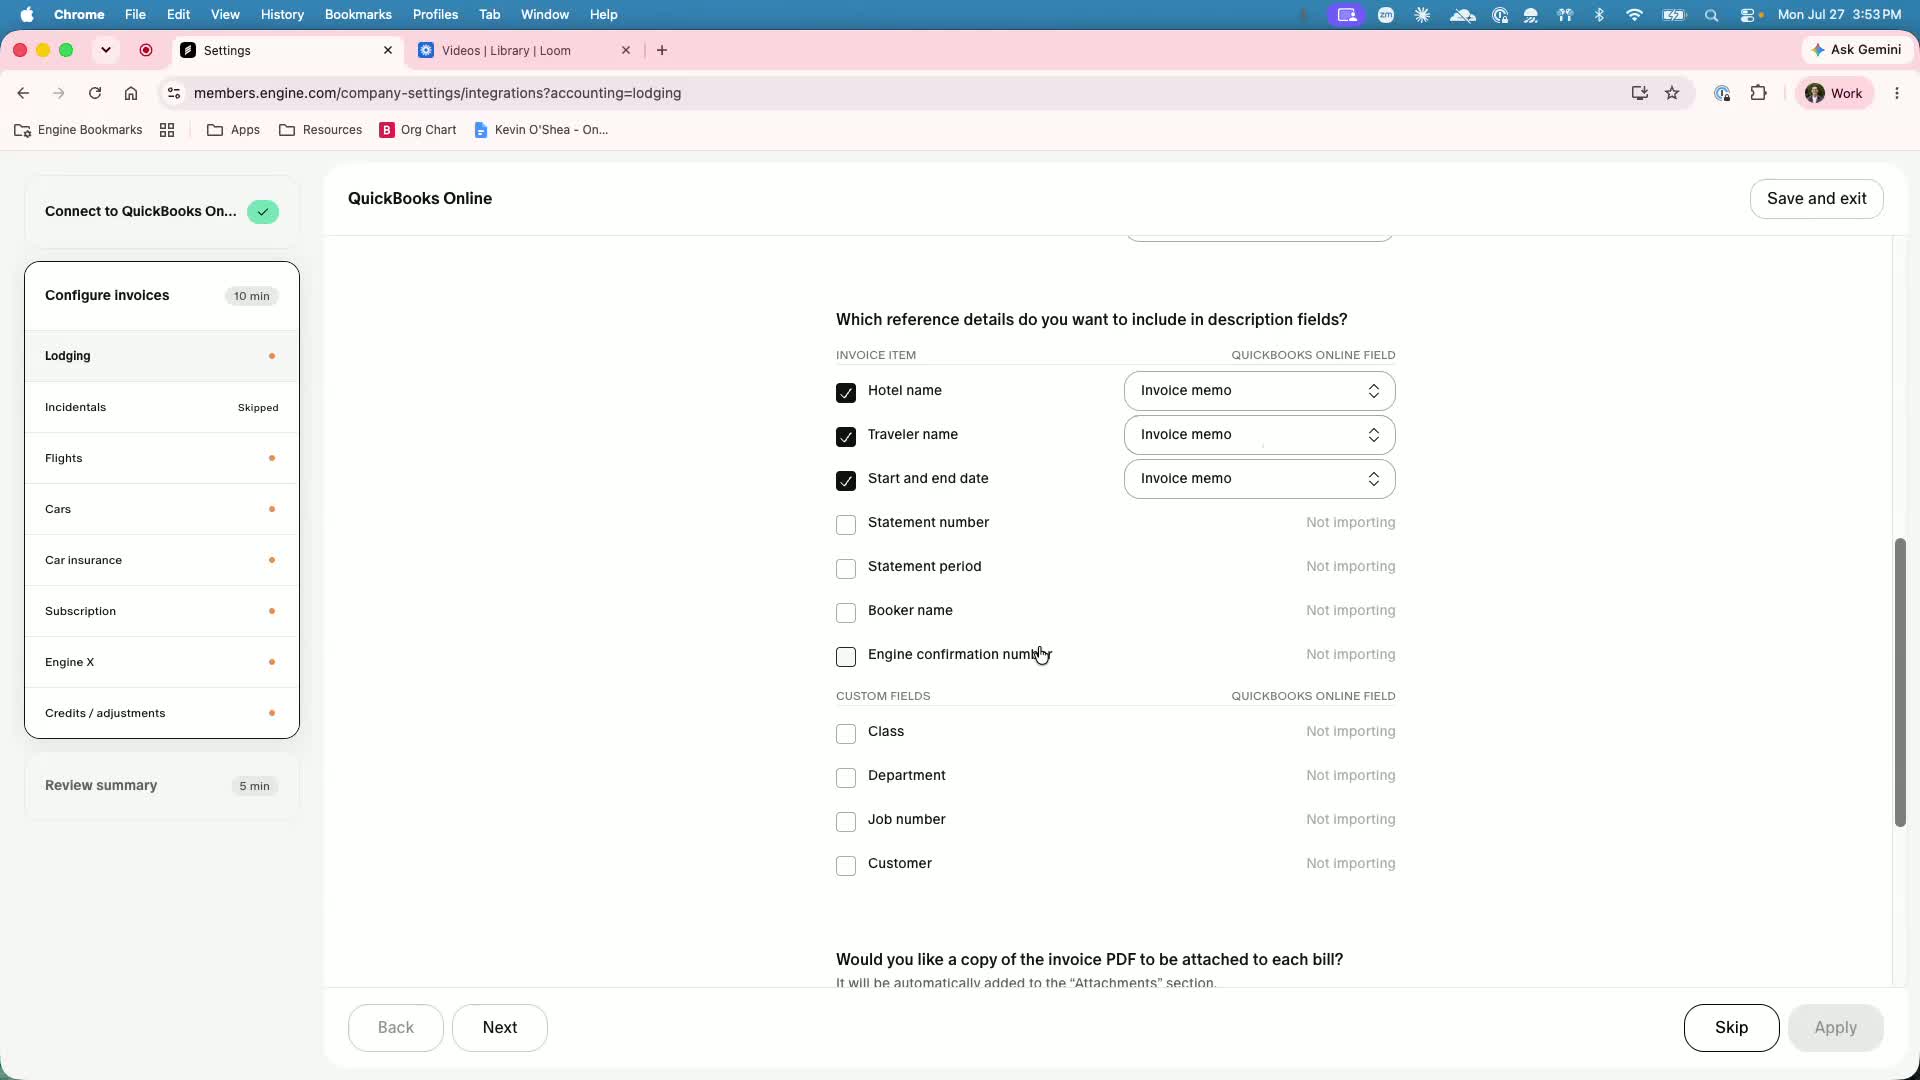Click the Back button
Image resolution: width=1920 pixels, height=1080 pixels.
pyautogui.click(x=396, y=1028)
